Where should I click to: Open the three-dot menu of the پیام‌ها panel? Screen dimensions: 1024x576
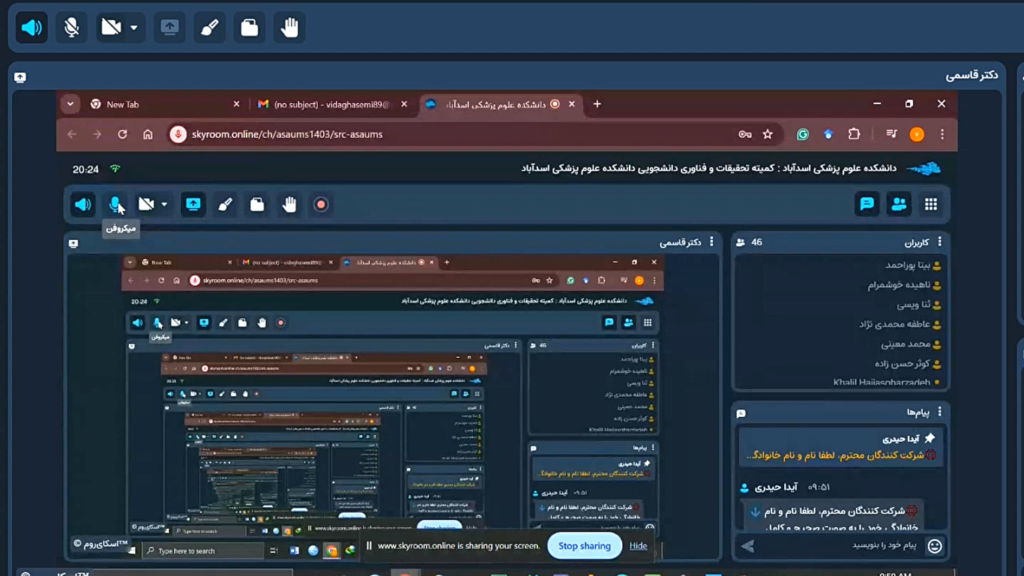[939, 411]
